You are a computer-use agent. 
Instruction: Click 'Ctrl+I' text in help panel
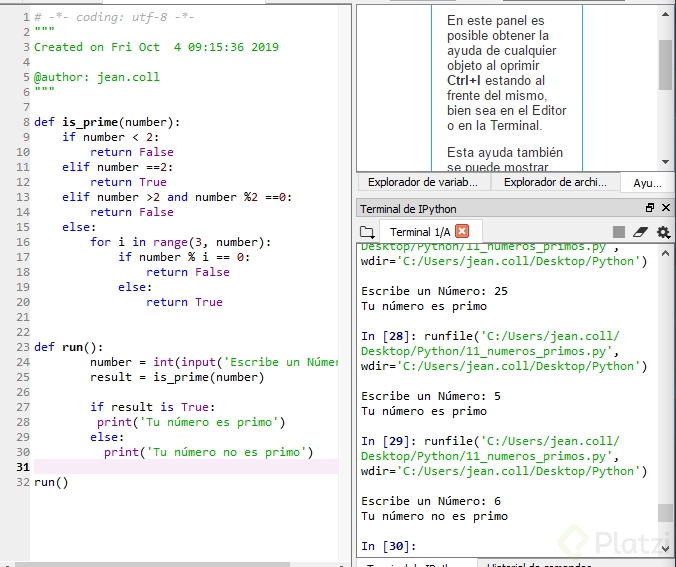[x=463, y=81]
